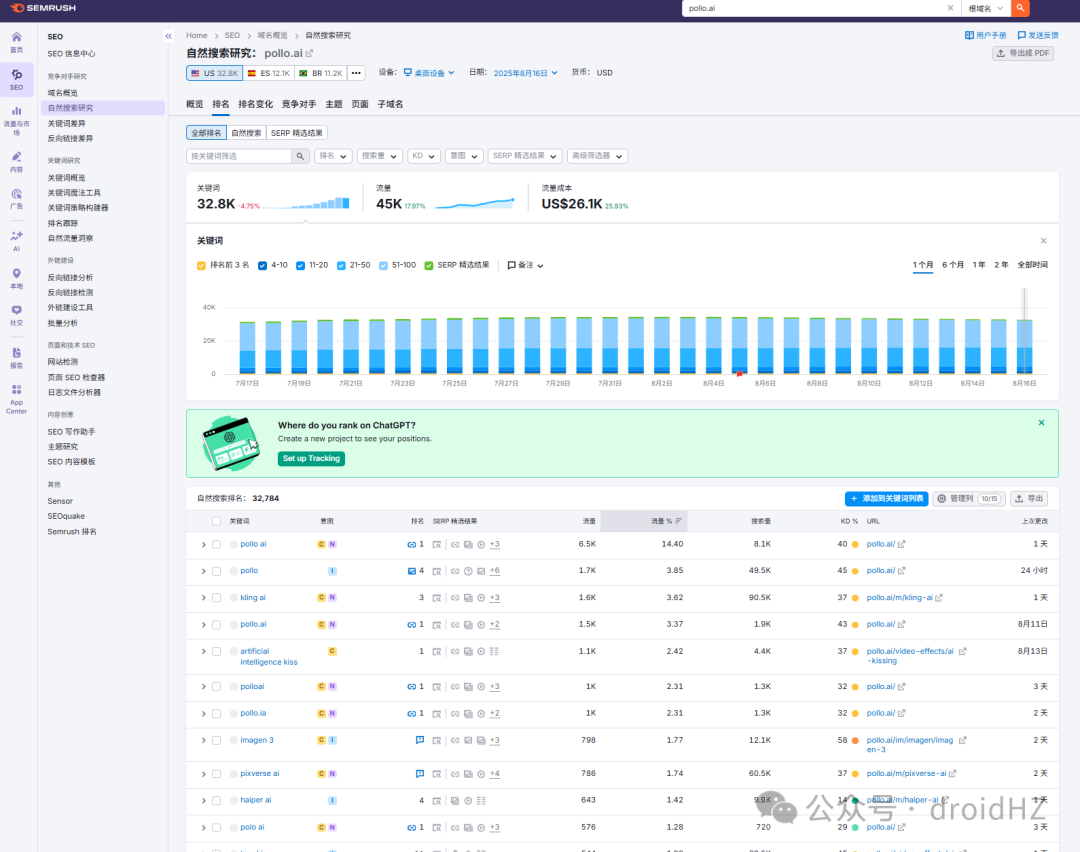The image size is (1080, 852).
Task: Open the home icon in the left rail
Action: 17,42
